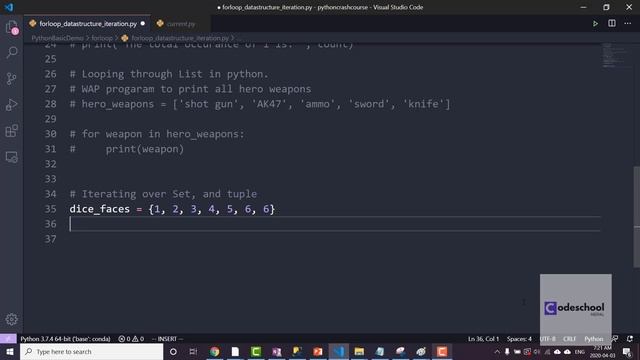Click the vertical editor scrollbar
This screenshot has width=640, height=360.
636,216
